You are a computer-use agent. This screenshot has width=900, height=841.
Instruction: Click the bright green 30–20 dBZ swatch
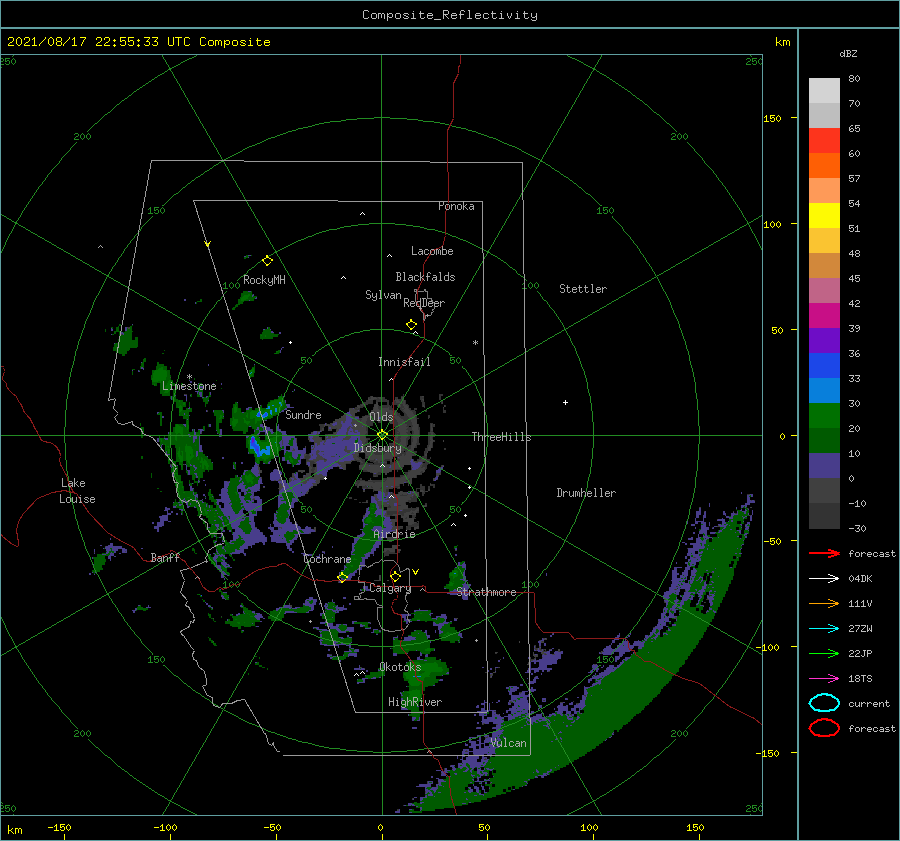[824, 416]
